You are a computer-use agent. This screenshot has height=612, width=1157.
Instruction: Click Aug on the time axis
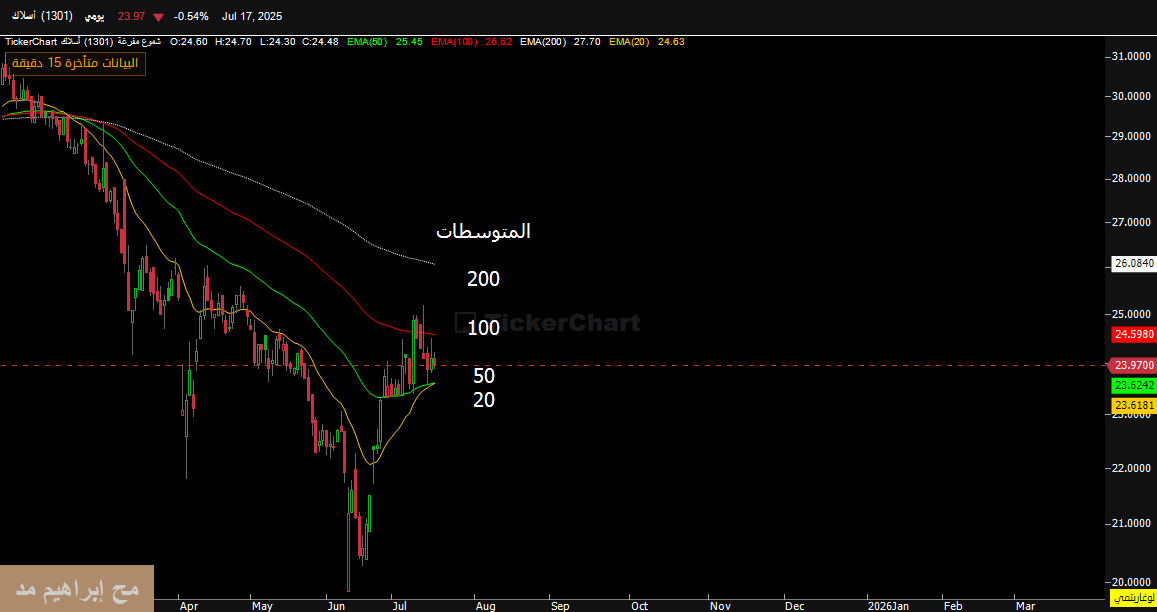(486, 606)
